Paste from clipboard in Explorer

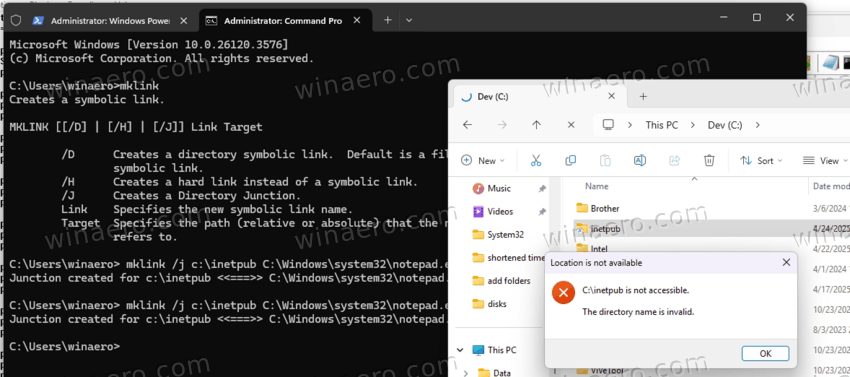coord(605,161)
